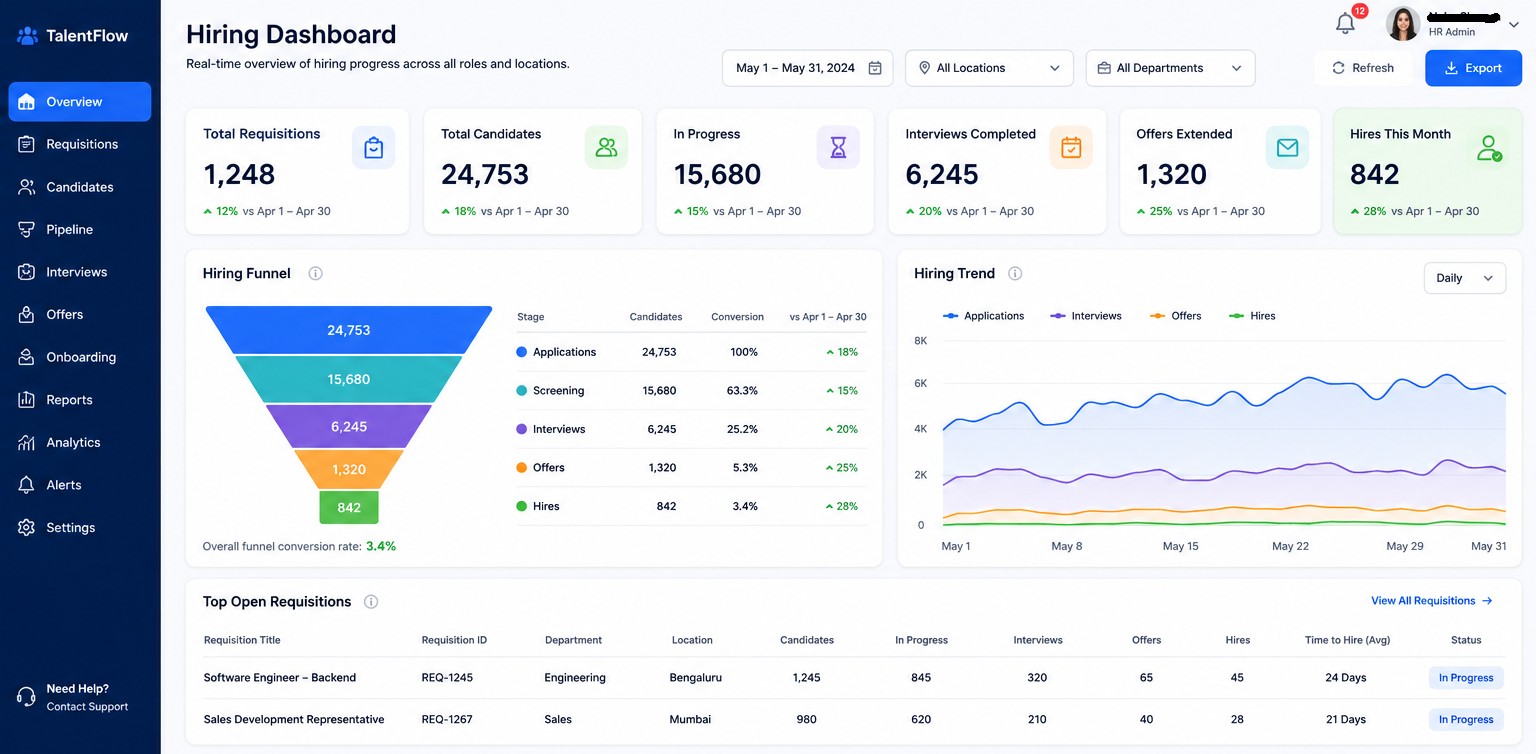Open the All Locations dropdown
The image size is (1536, 754).
[x=989, y=68]
